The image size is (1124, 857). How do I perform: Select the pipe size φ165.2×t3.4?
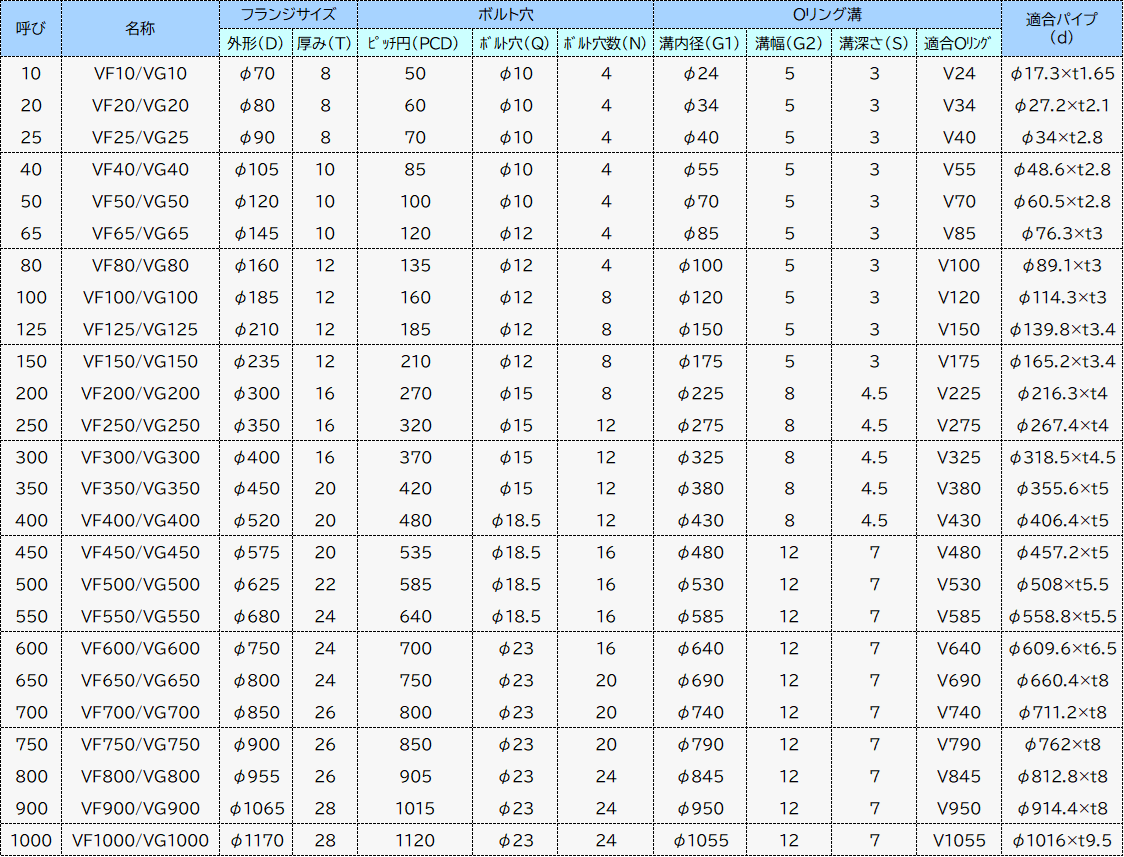coord(1062,362)
